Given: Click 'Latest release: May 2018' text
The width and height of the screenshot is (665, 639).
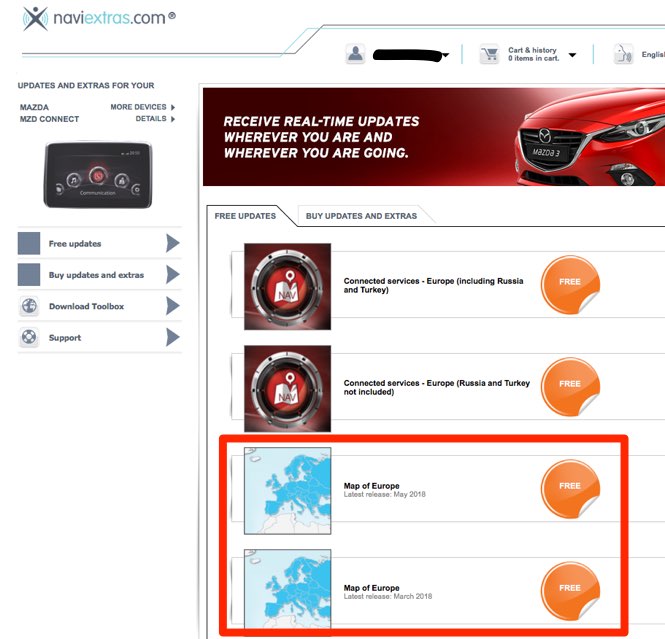Looking at the screenshot, I should point(385,494).
